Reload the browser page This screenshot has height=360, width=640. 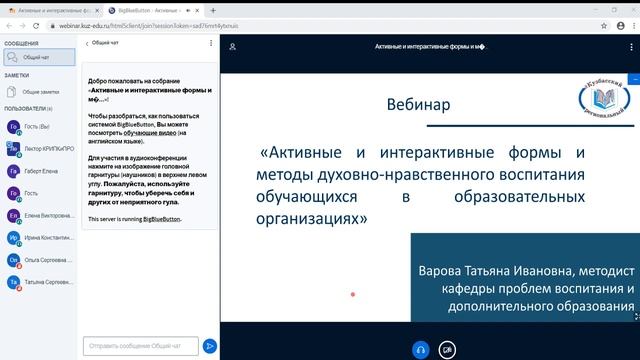click(36, 26)
